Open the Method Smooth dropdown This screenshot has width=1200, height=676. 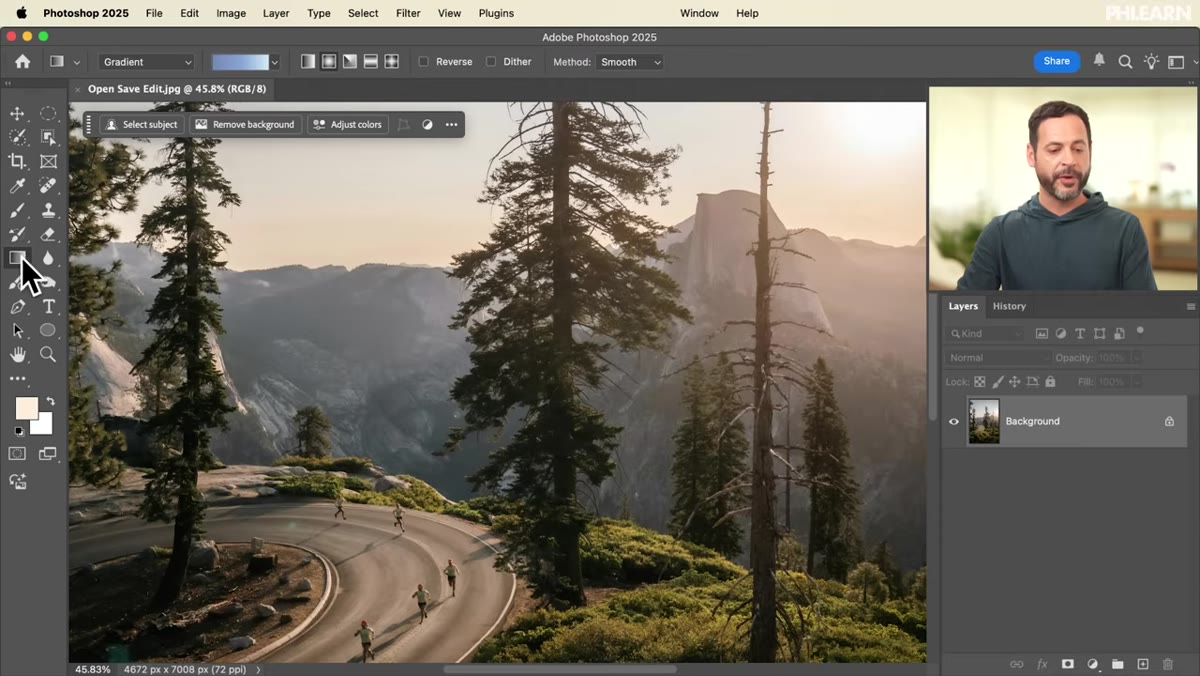[630, 62]
